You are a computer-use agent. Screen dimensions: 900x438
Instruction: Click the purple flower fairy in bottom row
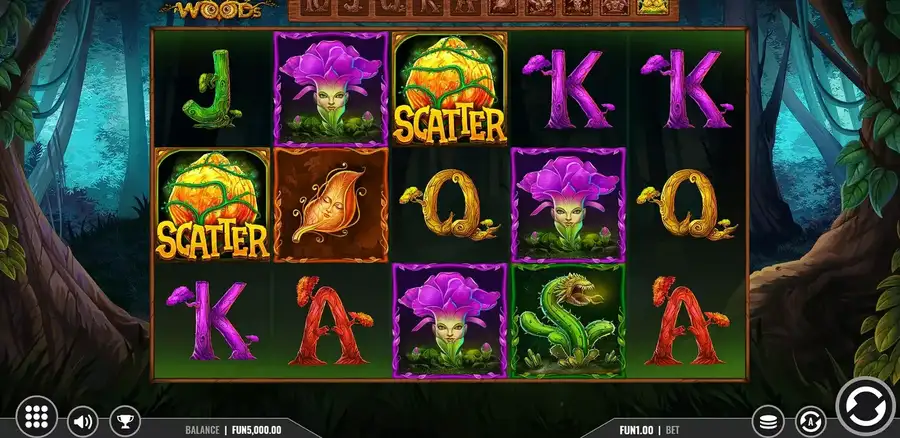[x=449, y=320]
